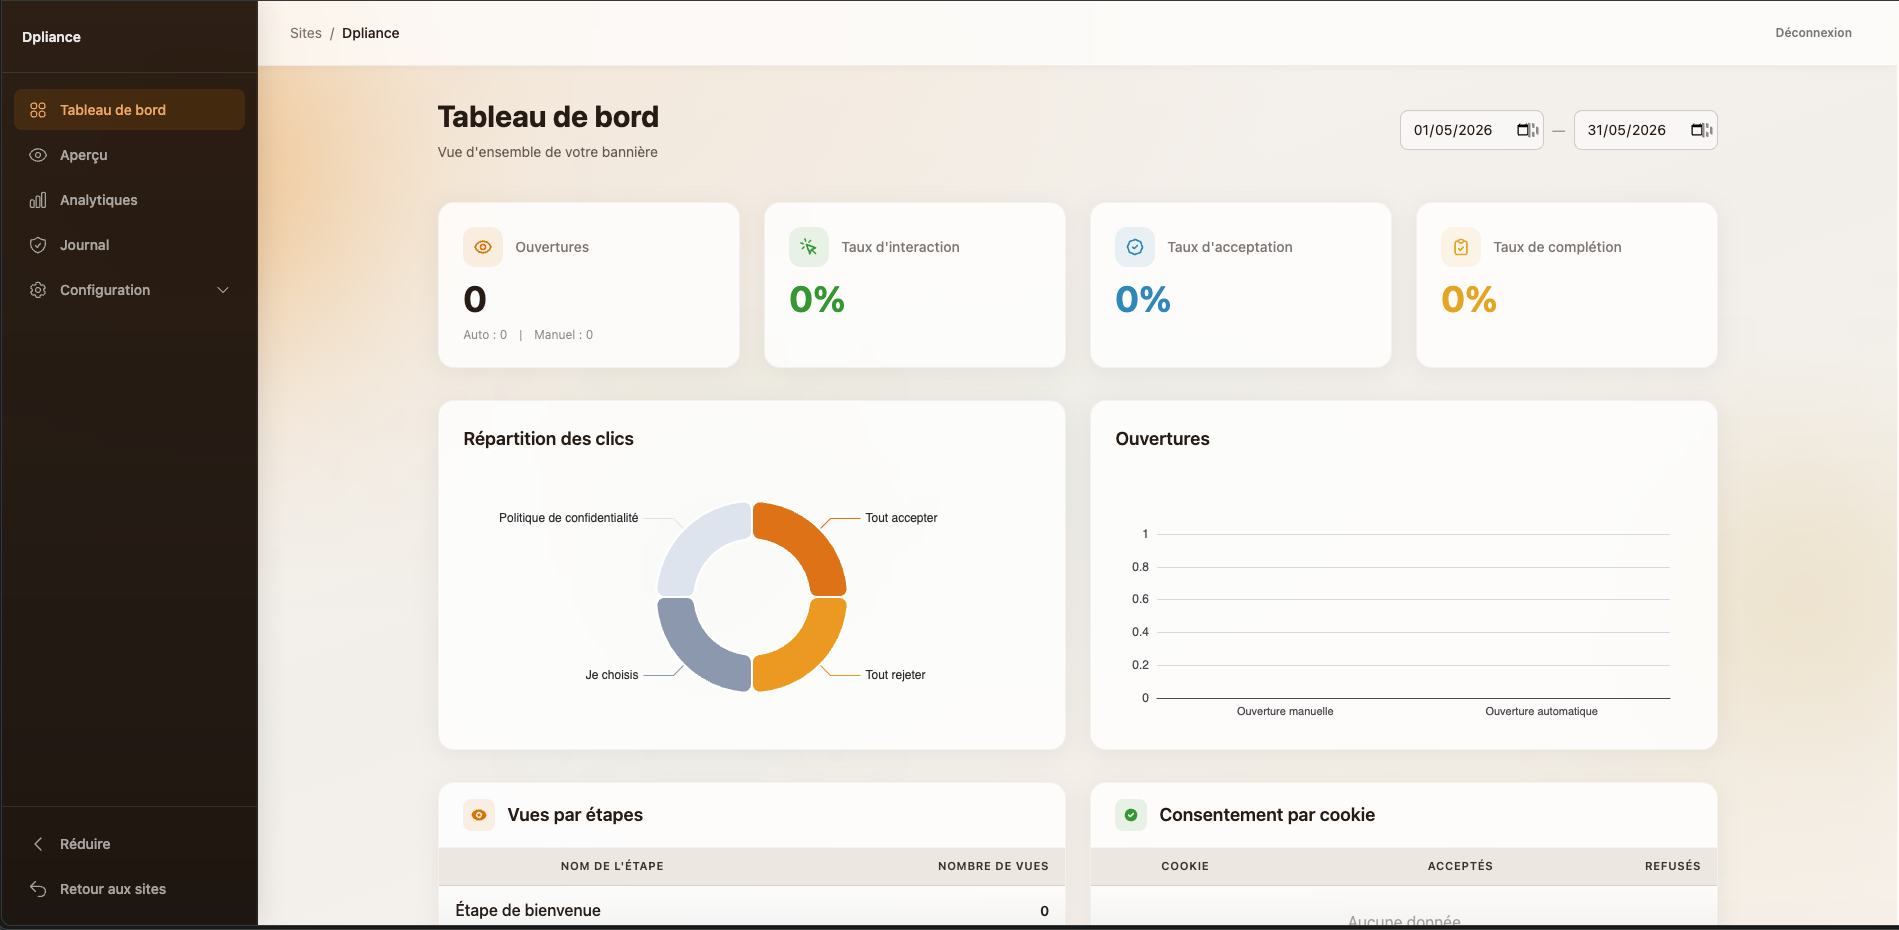
Task: Click the Dpliance breadcrumb
Action: click(x=370, y=33)
